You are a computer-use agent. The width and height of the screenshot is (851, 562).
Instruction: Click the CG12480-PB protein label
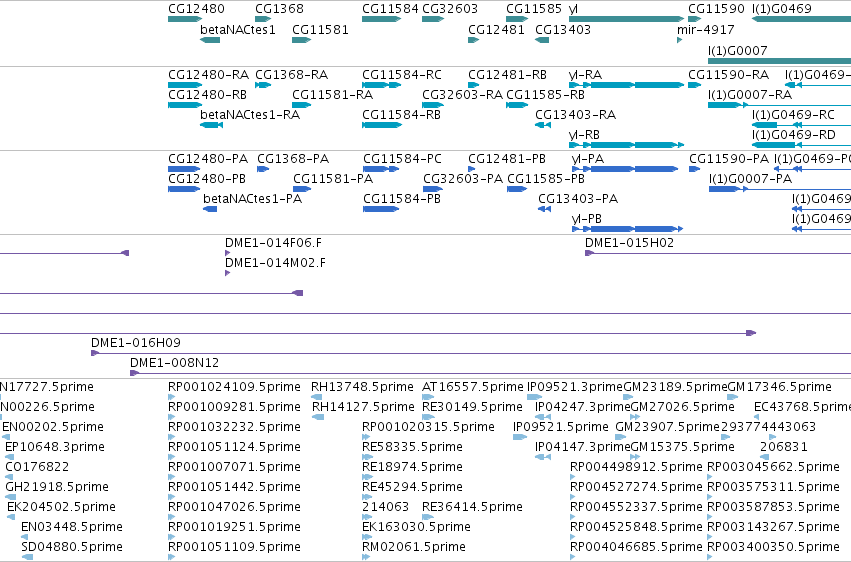[x=207, y=178]
